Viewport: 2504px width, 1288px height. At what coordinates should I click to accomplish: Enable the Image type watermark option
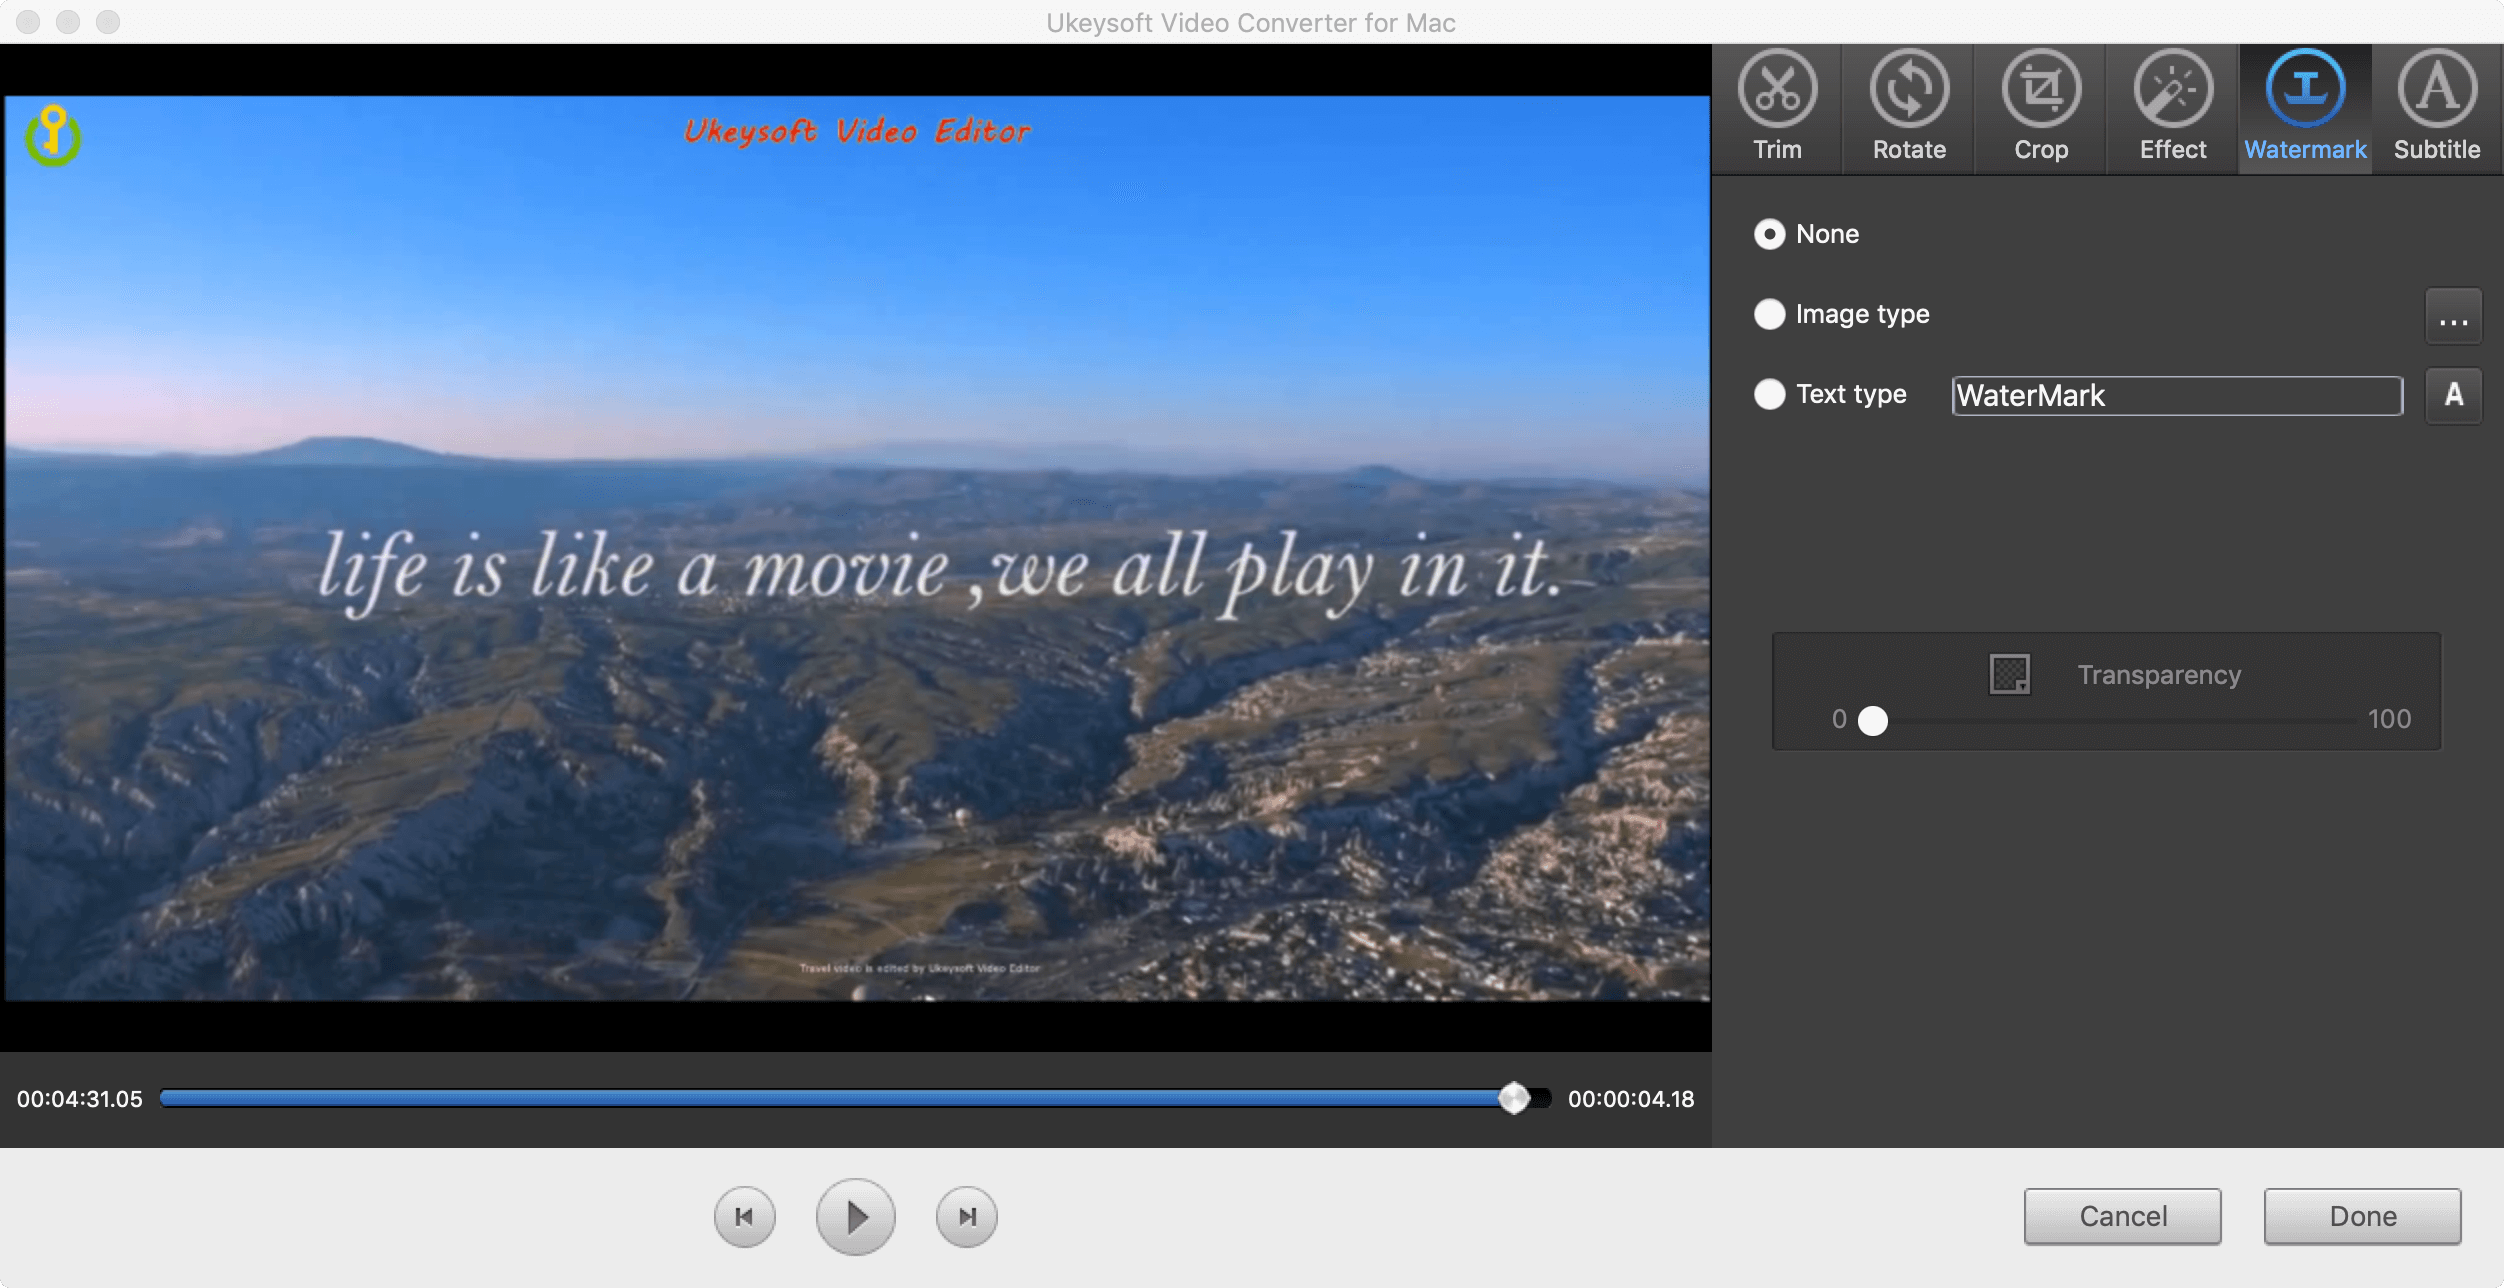tap(1770, 312)
